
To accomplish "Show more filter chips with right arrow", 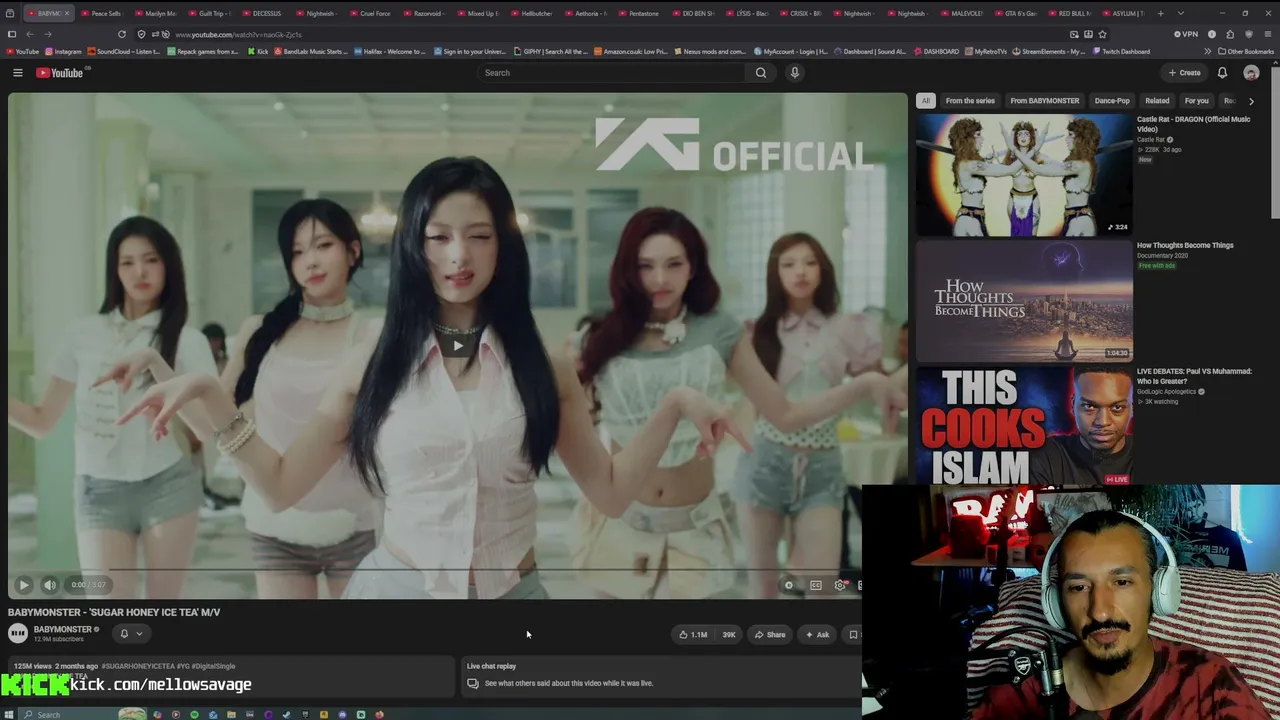I will [1251, 101].
